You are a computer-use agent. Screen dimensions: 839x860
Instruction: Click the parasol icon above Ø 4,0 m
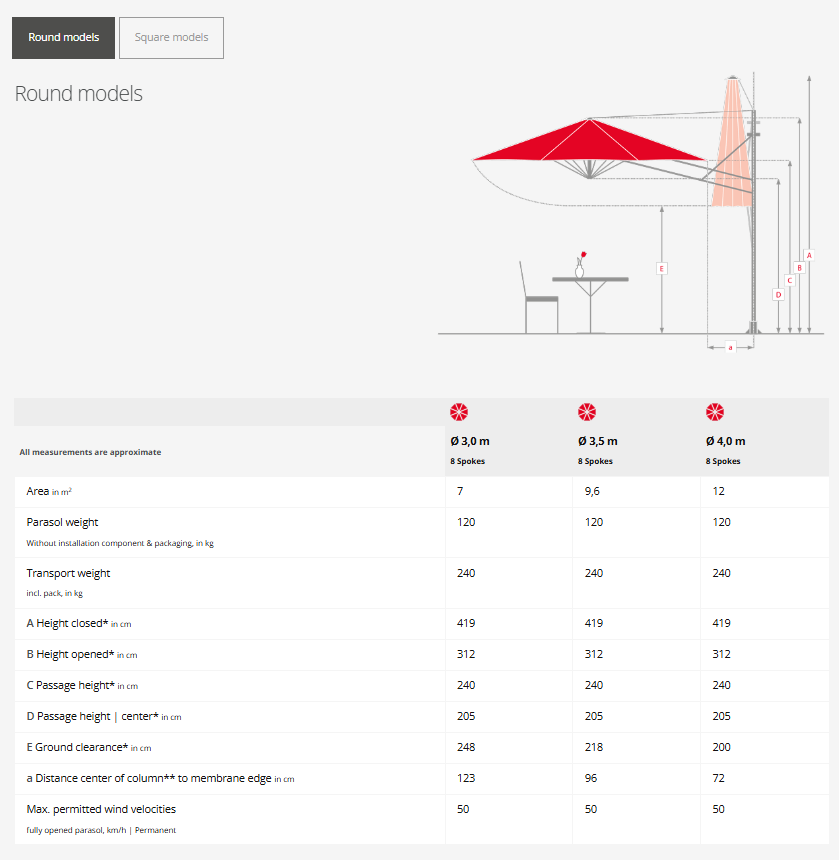pyautogui.click(x=715, y=412)
